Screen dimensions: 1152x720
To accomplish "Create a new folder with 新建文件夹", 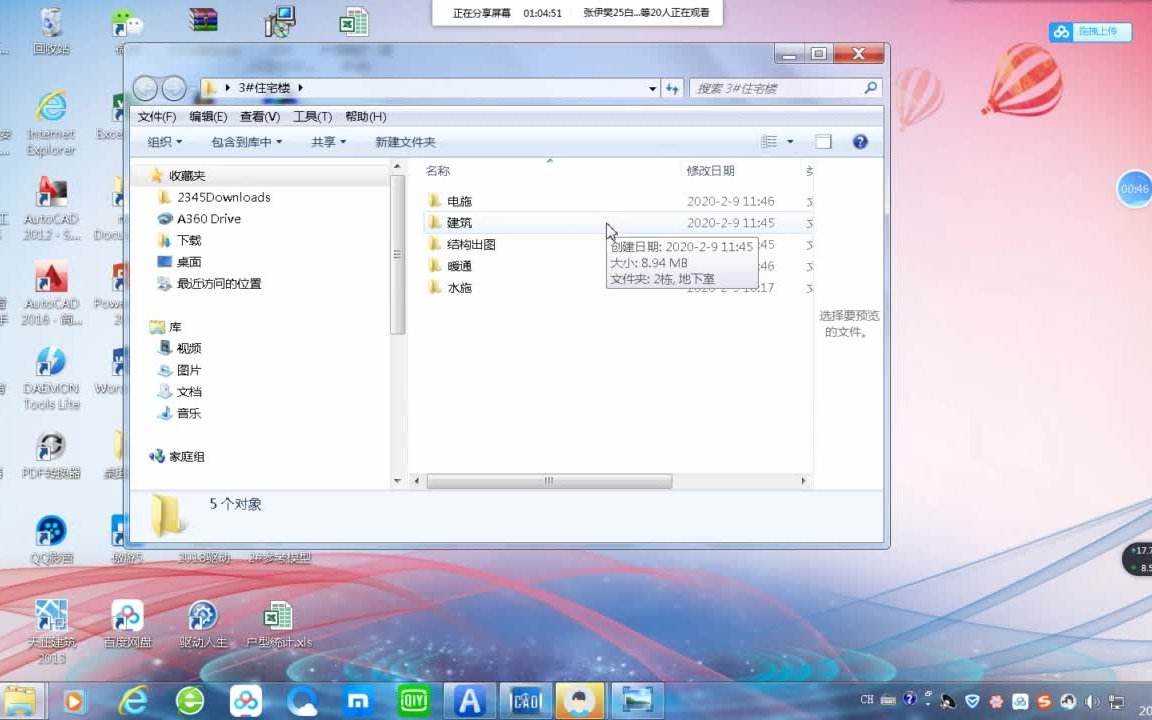I will pyautogui.click(x=403, y=141).
